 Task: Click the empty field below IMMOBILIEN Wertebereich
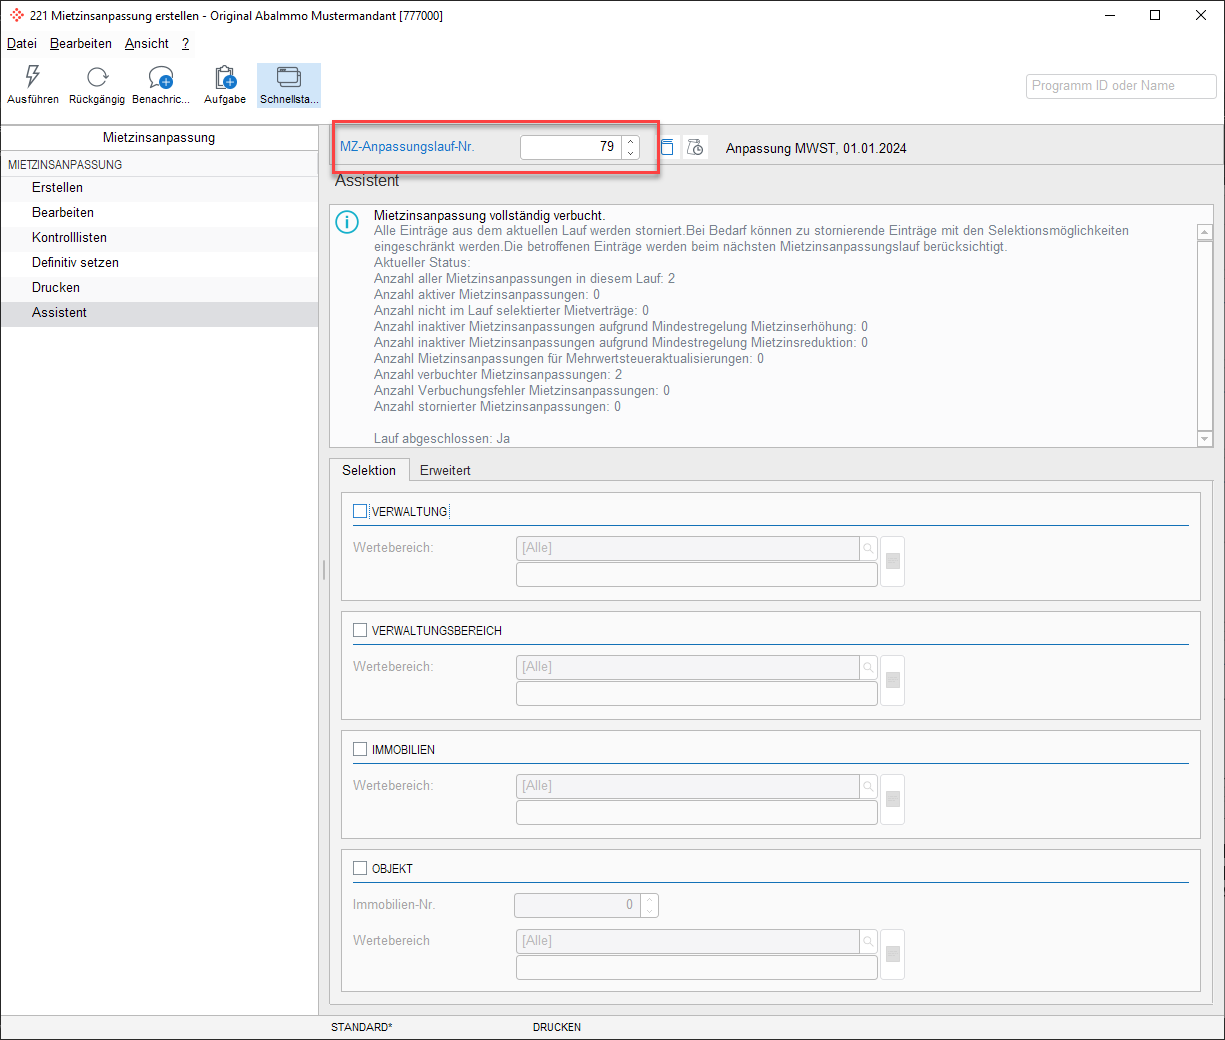click(697, 812)
